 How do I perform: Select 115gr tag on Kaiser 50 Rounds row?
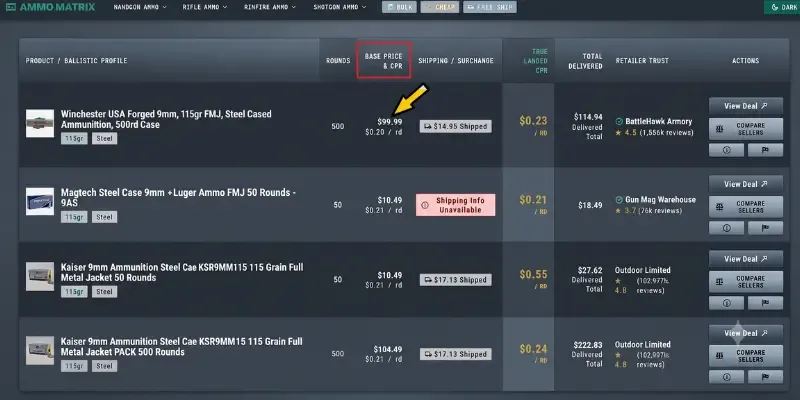(74, 291)
